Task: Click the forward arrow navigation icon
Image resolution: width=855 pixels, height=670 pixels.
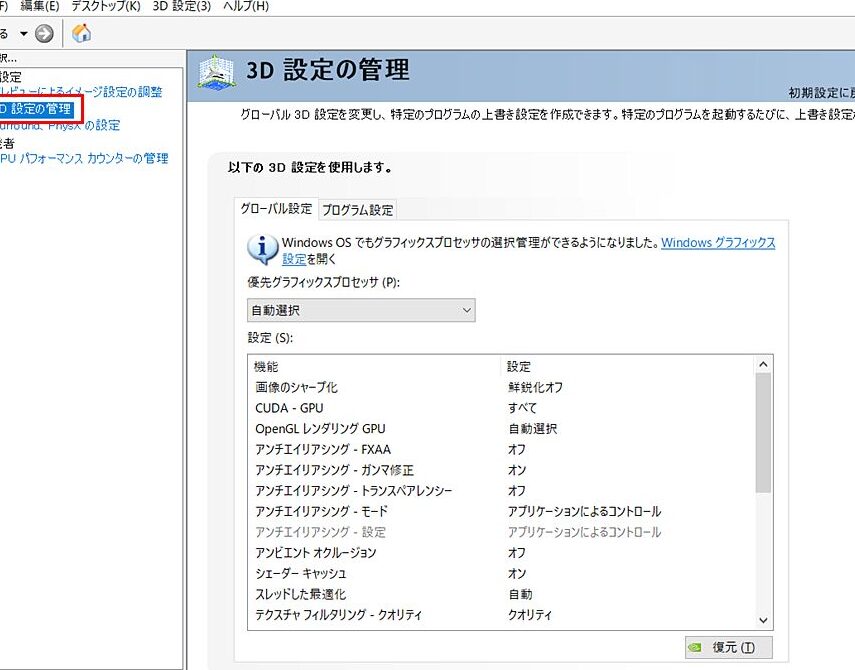Action: pyautogui.click(x=44, y=34)
